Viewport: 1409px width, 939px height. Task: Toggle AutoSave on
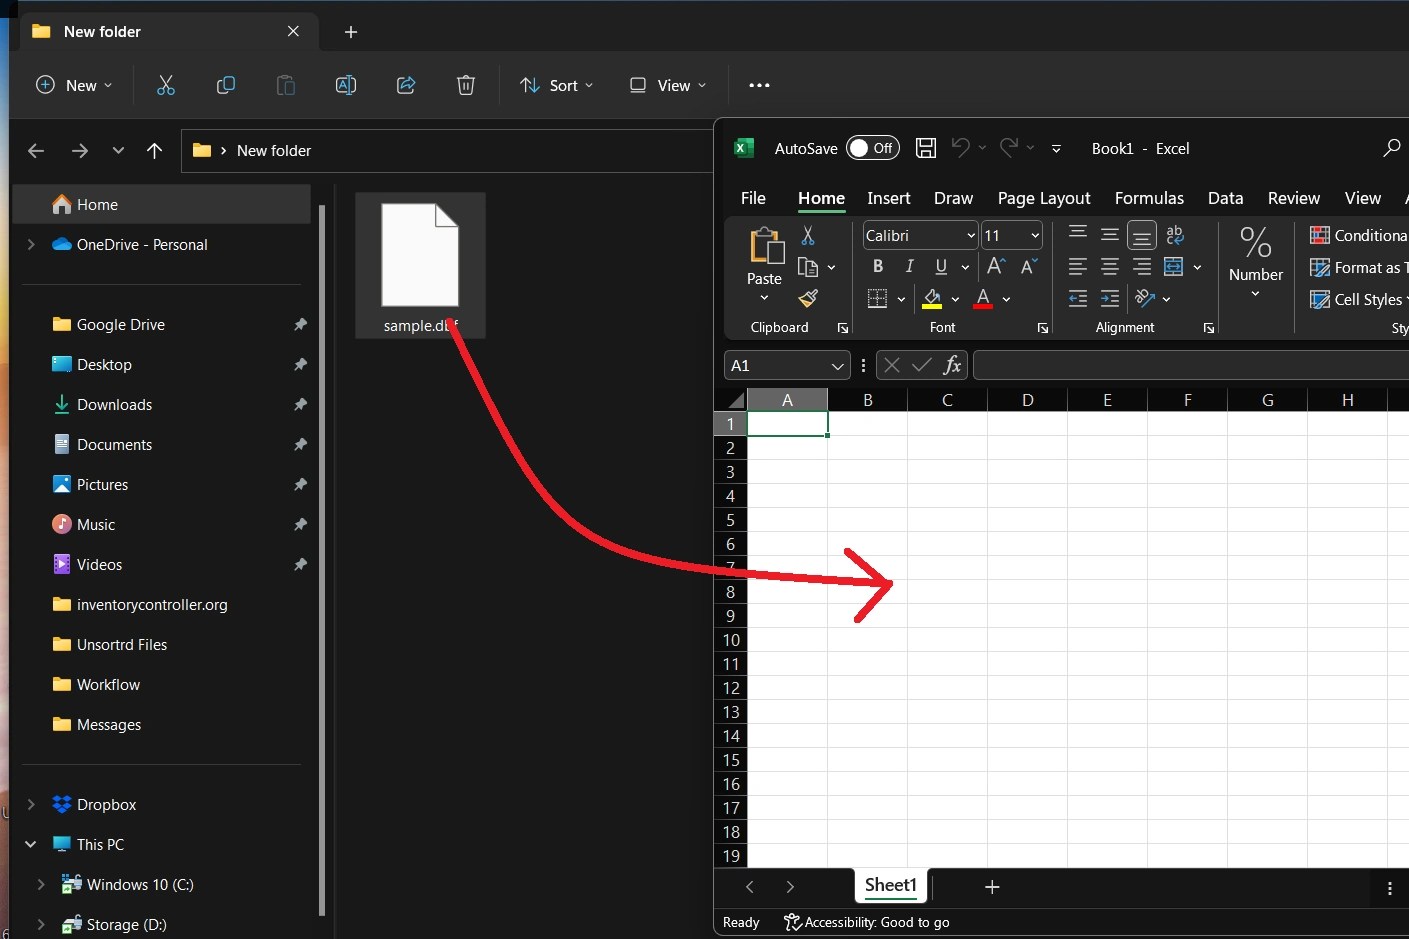(x=872, y=147)
